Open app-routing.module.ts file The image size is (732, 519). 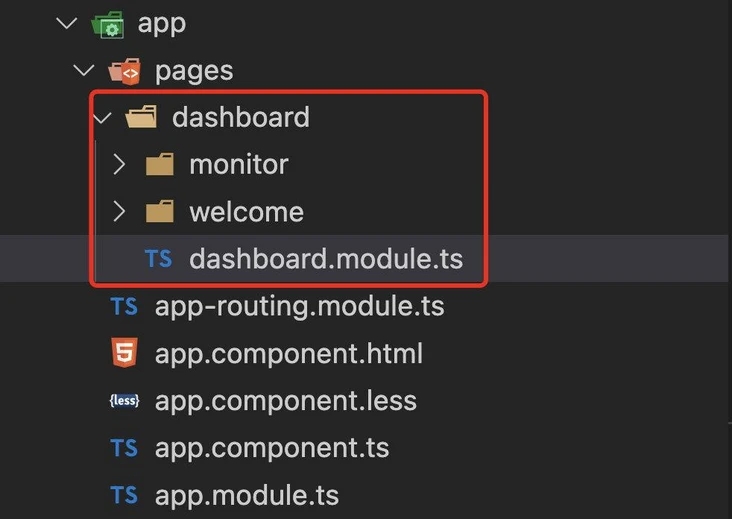pos(299,306)
